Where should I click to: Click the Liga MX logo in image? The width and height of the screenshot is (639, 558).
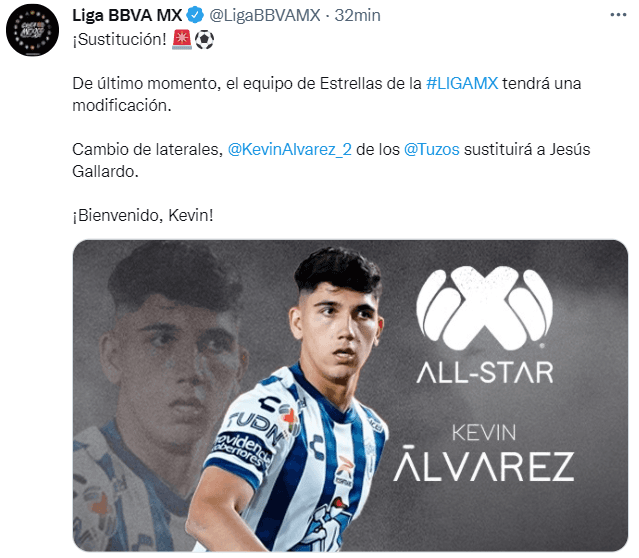point(485,308)
